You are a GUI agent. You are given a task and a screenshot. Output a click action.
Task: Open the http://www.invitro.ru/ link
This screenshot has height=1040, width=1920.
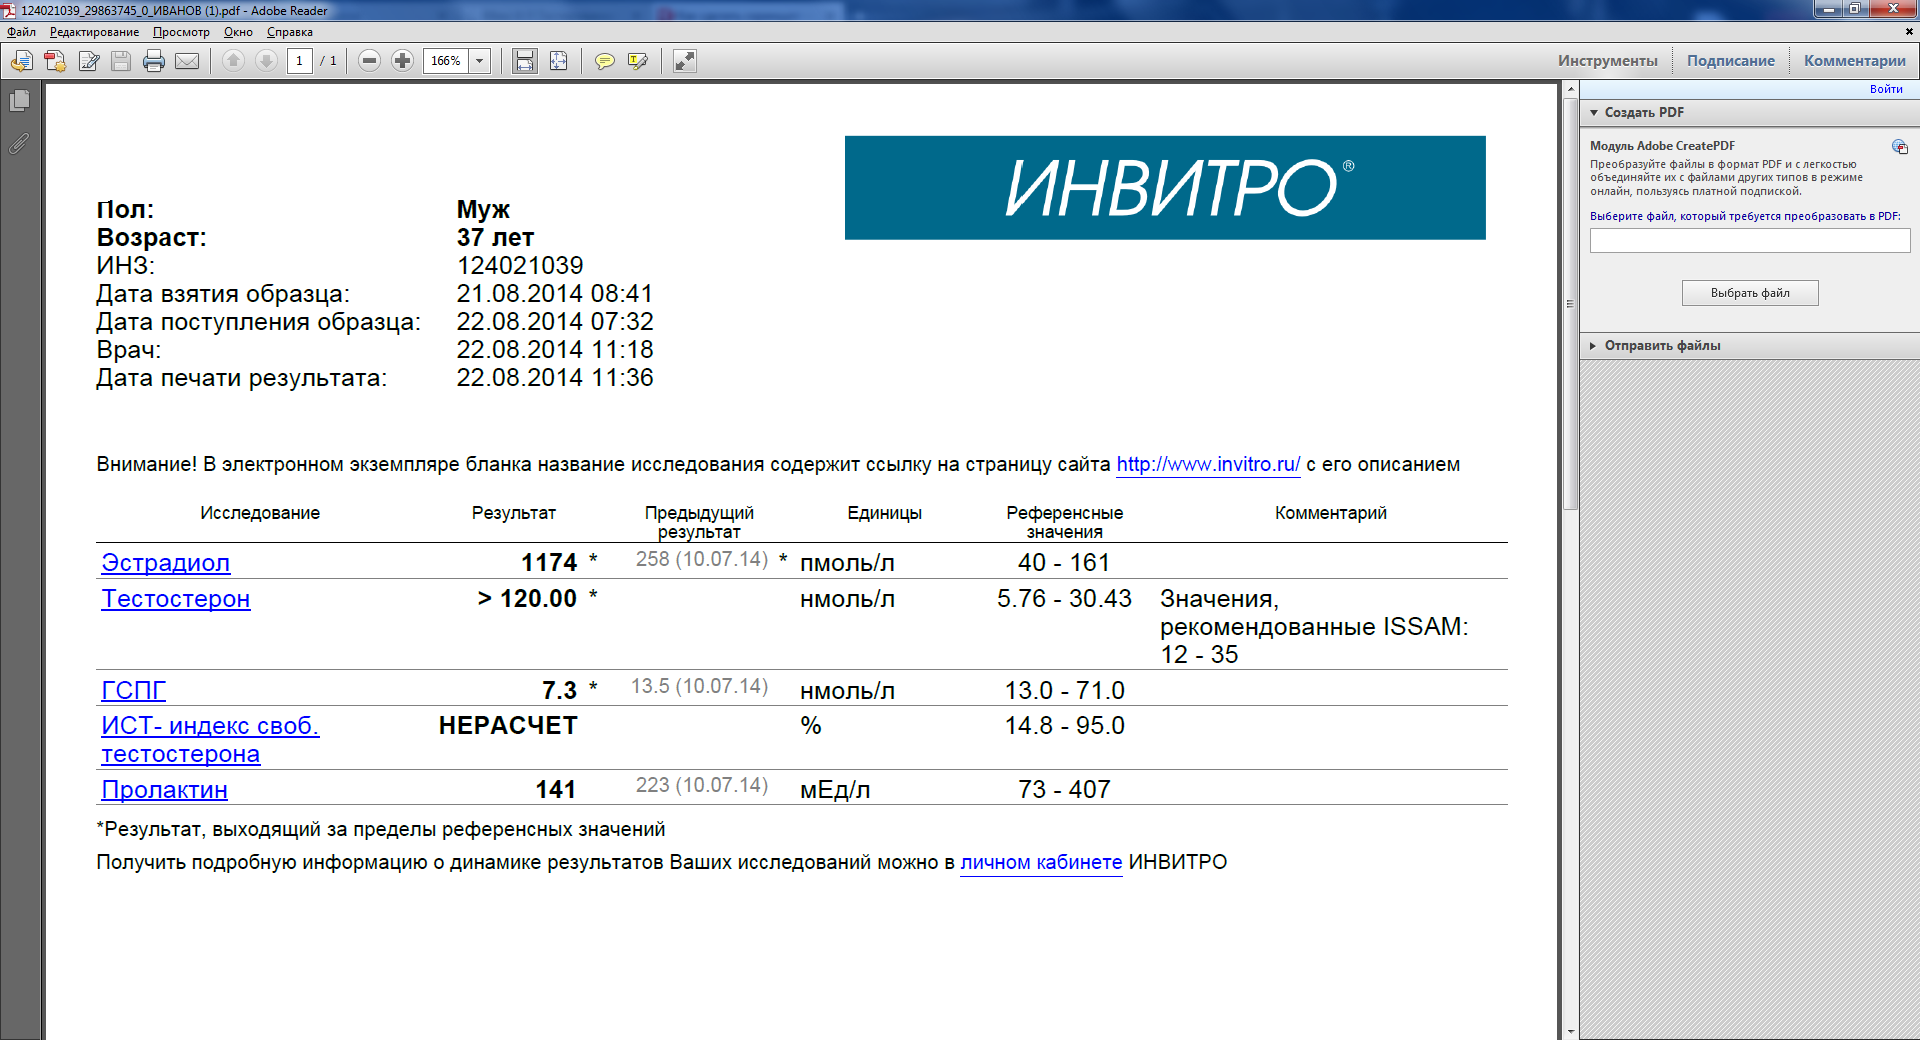[1208, 464]
